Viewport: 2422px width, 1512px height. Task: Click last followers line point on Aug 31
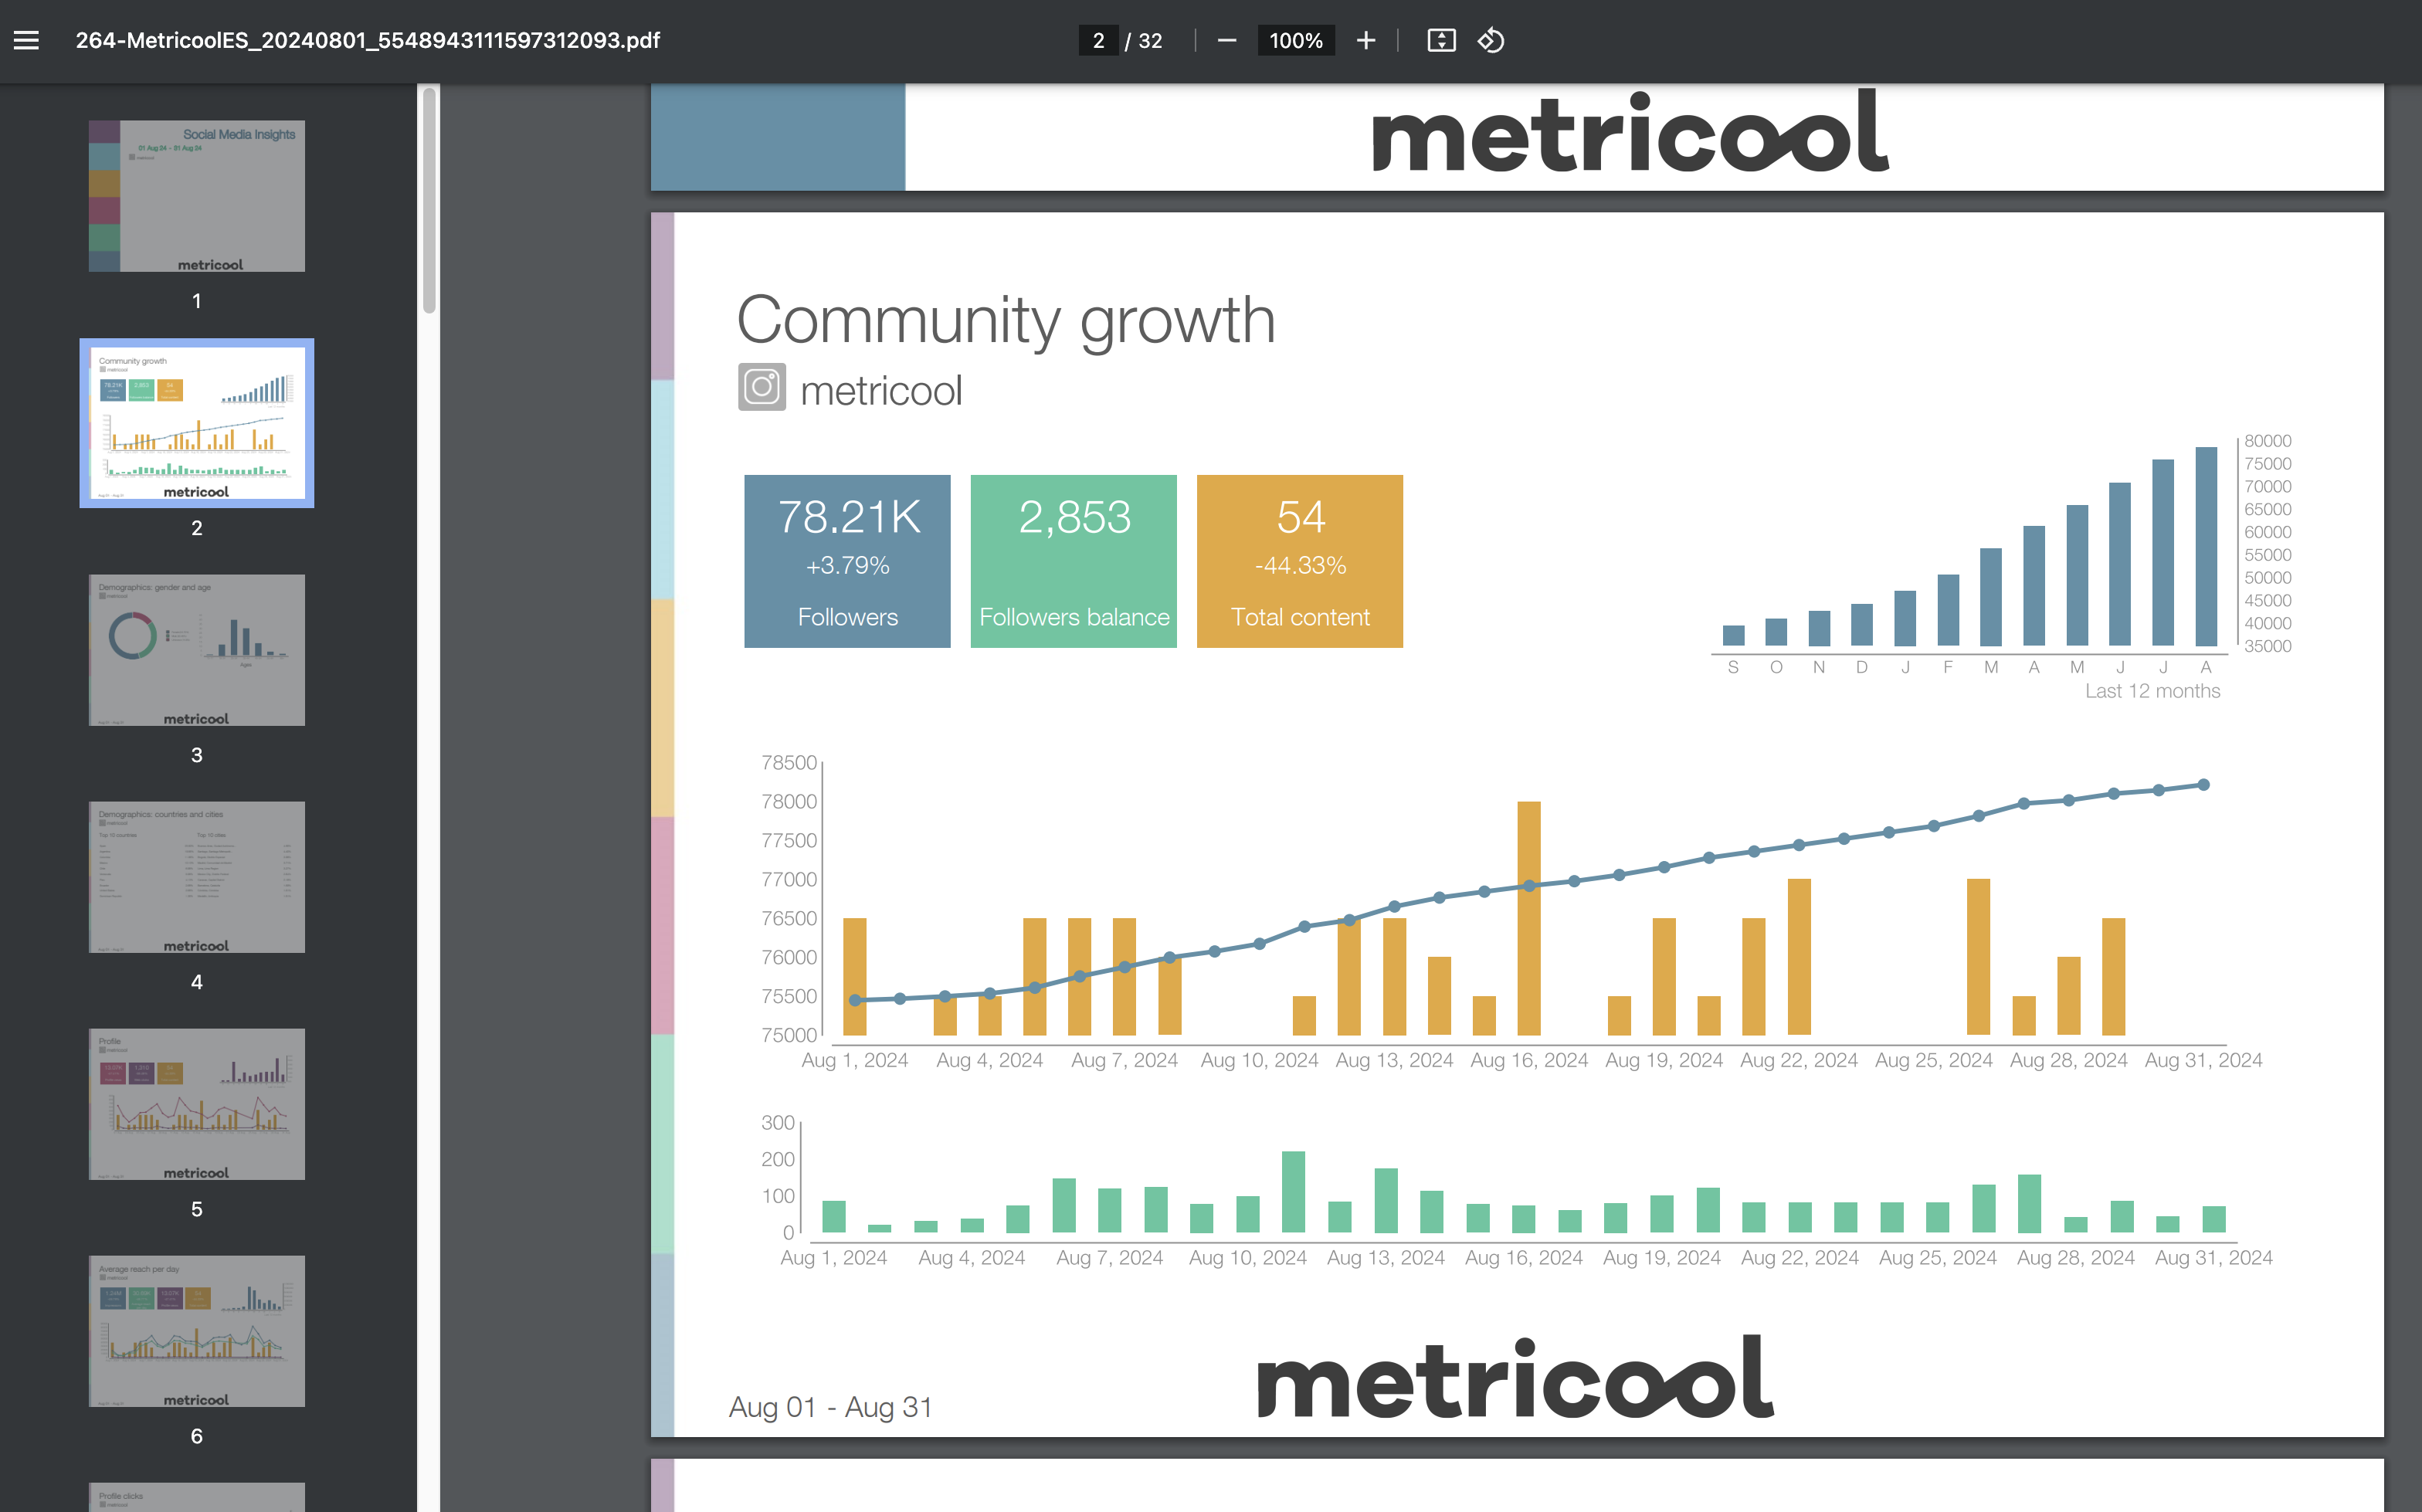coord(2203,785)
